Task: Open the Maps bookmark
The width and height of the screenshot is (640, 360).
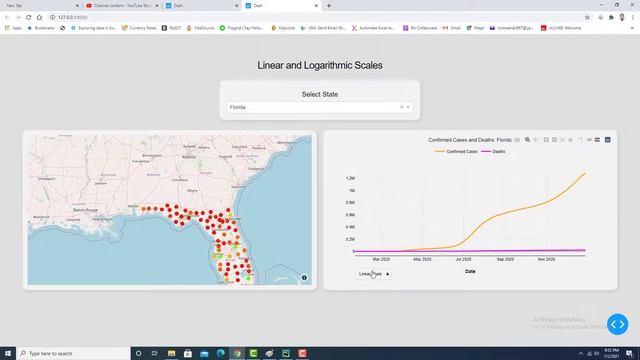Action: (475, 28)
